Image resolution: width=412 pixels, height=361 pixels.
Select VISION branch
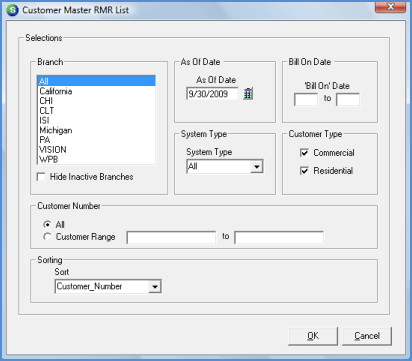click(x=96, y=150)
